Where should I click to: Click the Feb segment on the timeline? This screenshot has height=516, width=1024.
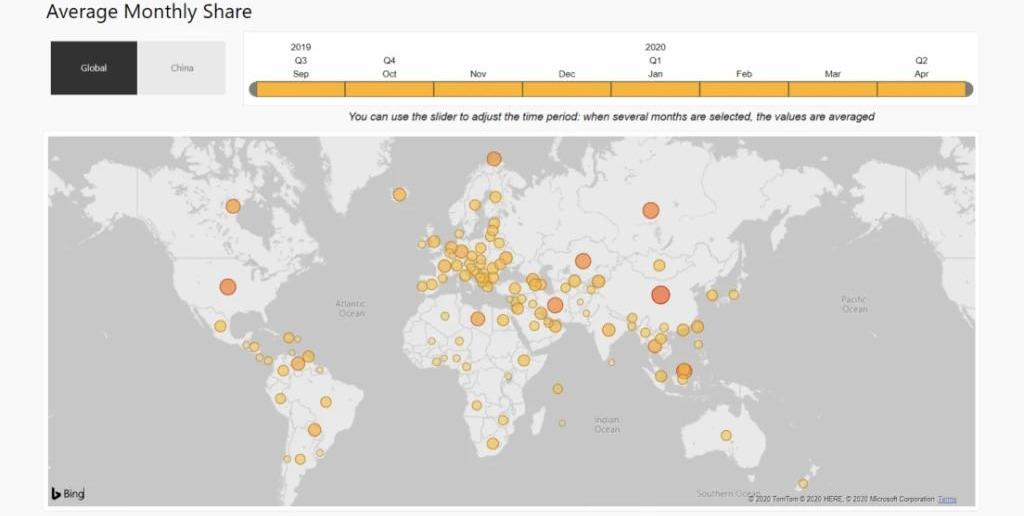(x=744, y=90)
